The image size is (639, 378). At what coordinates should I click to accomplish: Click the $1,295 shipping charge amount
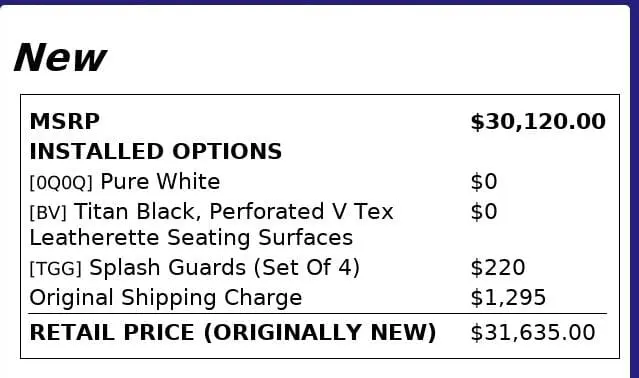(x=508, y=298)
